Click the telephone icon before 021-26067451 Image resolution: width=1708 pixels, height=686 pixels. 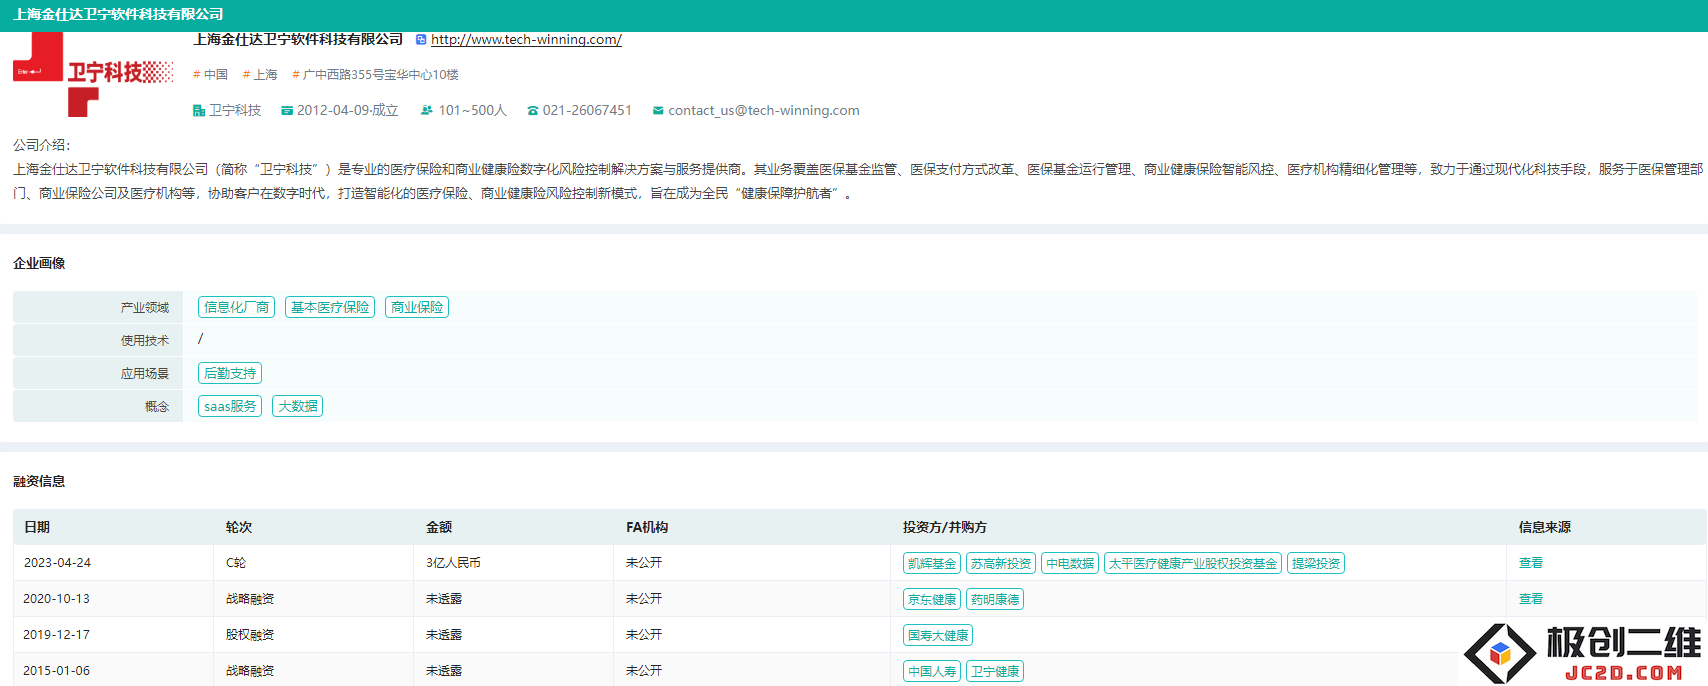pyautogui.click(x=533, y=111)
